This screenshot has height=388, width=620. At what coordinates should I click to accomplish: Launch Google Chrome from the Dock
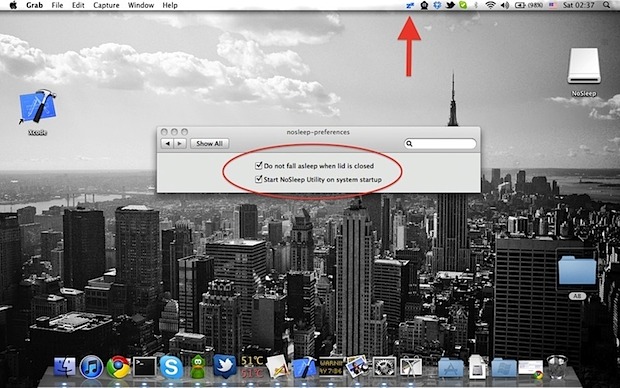coord(118,367)
